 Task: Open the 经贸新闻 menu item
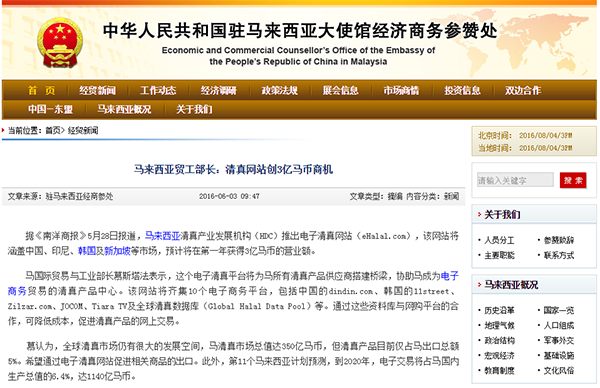pos(97,91)
